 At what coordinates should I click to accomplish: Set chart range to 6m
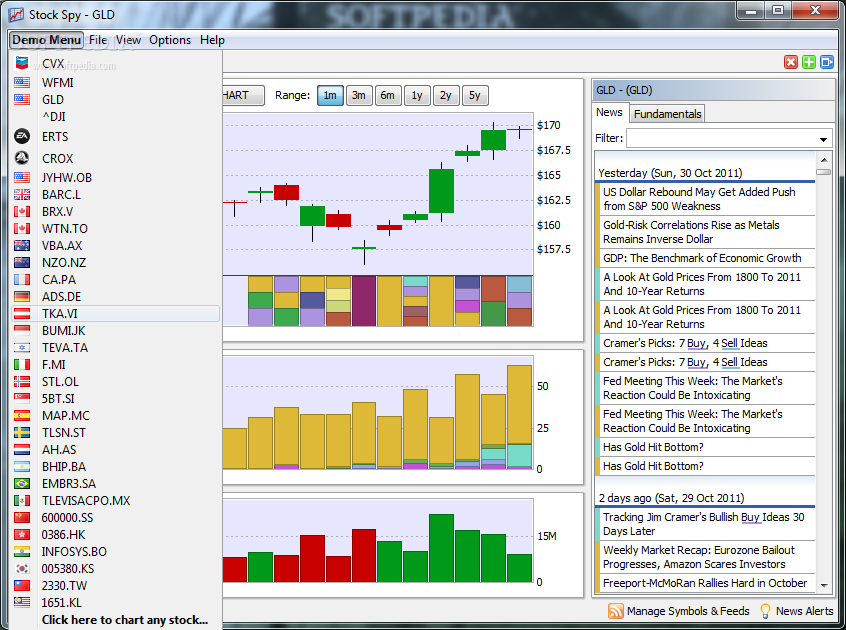point(387,95)
